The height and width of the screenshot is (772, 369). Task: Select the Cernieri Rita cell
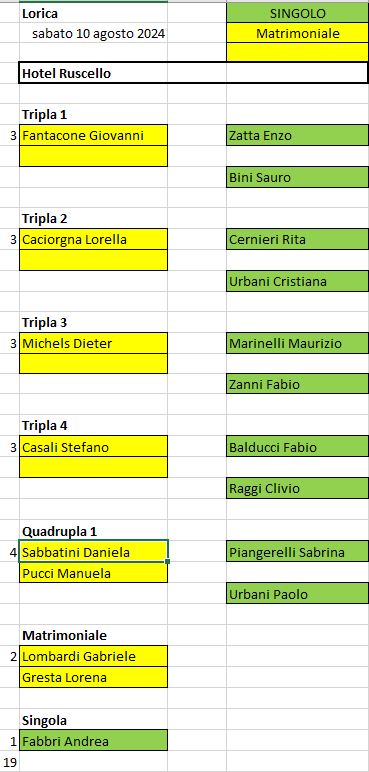point(298,239)
